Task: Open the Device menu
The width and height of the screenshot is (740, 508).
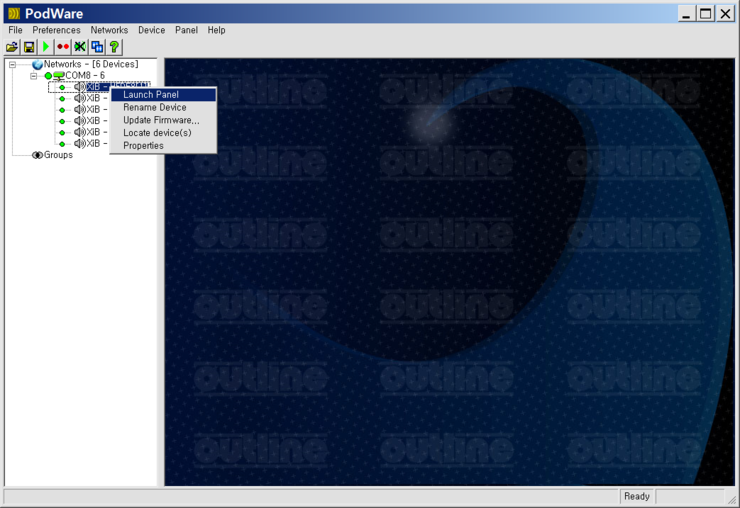Action: (151, 30)
